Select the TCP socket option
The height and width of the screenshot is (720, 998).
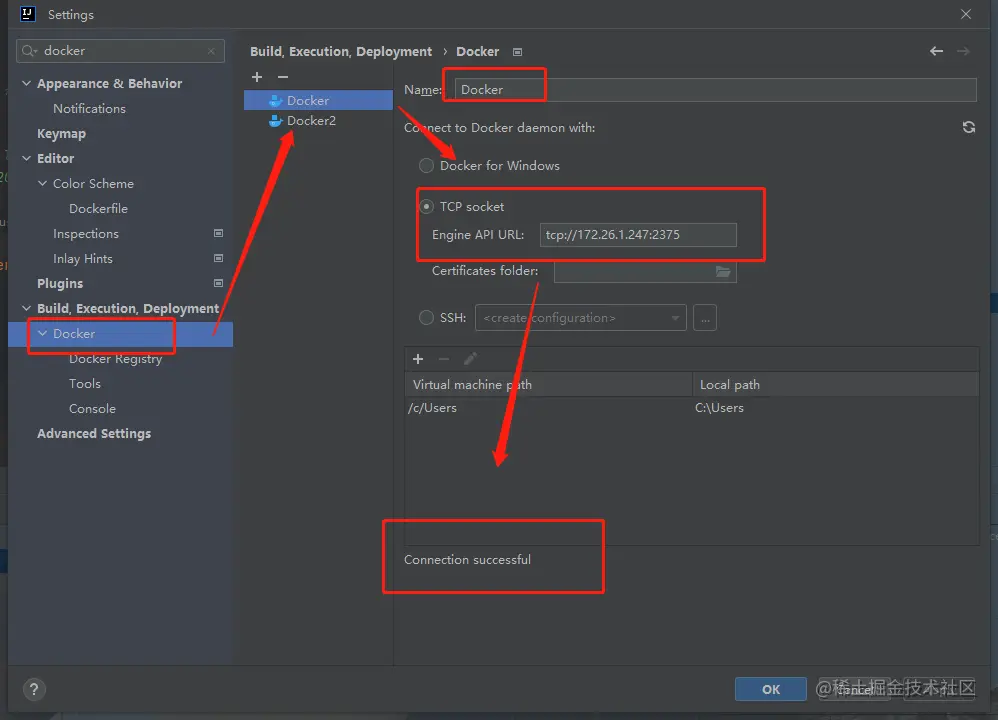pos(426,206)
